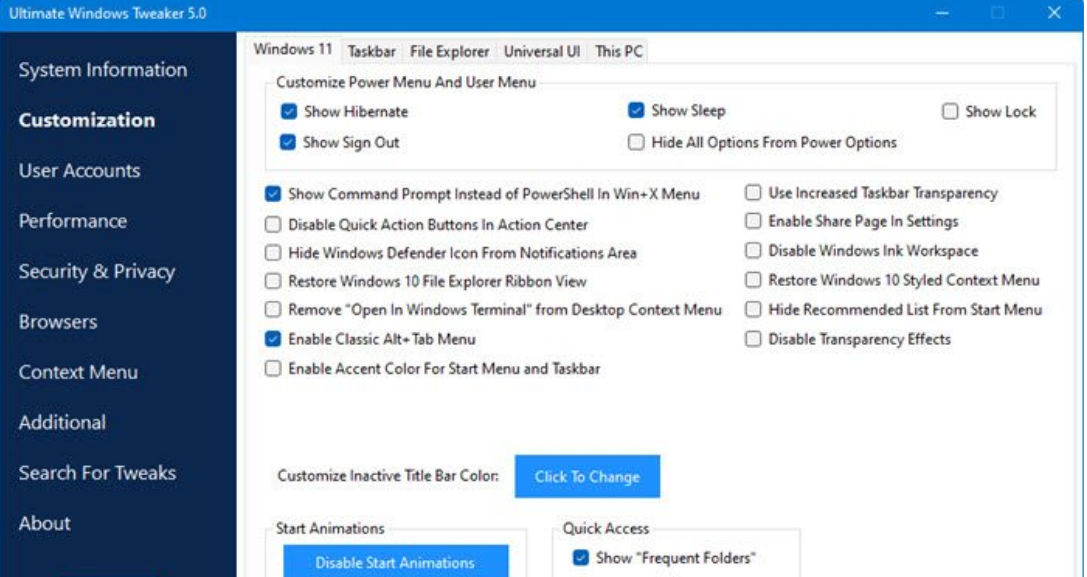1087x577 pixels.
Task: Switch to the File Explorer tab
Action: [x=449, y=51]
